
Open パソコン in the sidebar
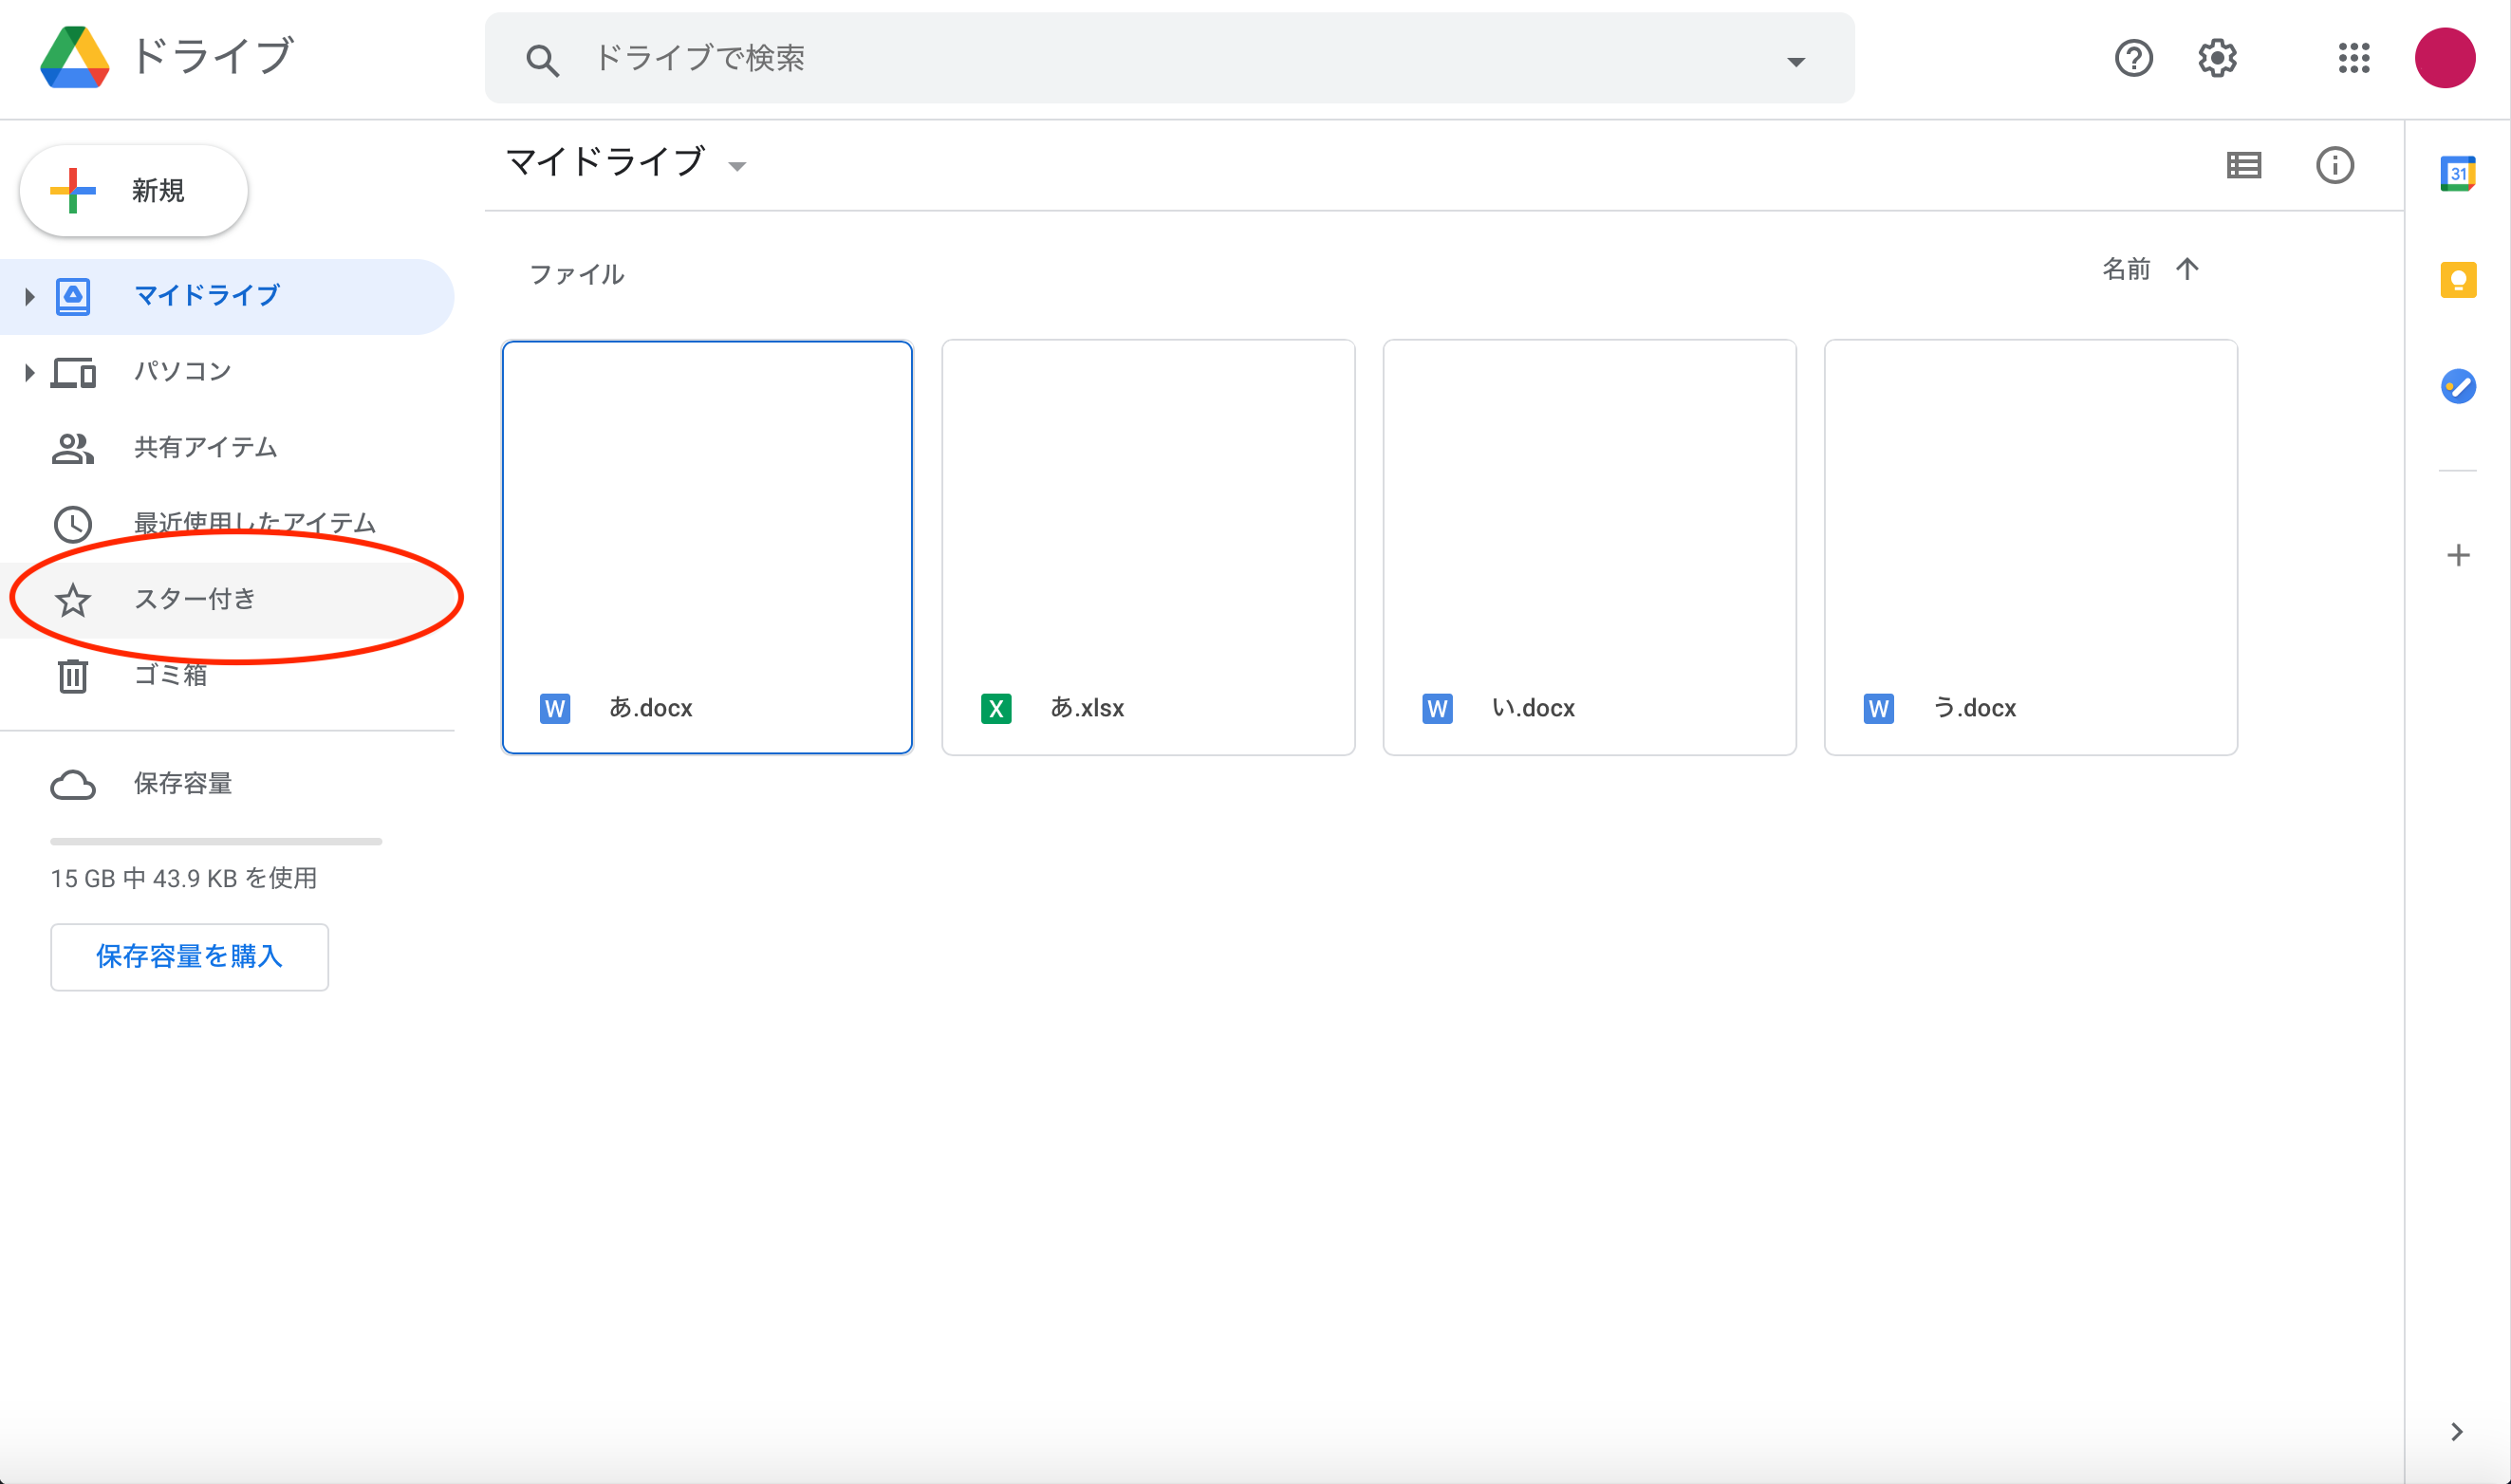pyautogui.click(x=227, y=372)
